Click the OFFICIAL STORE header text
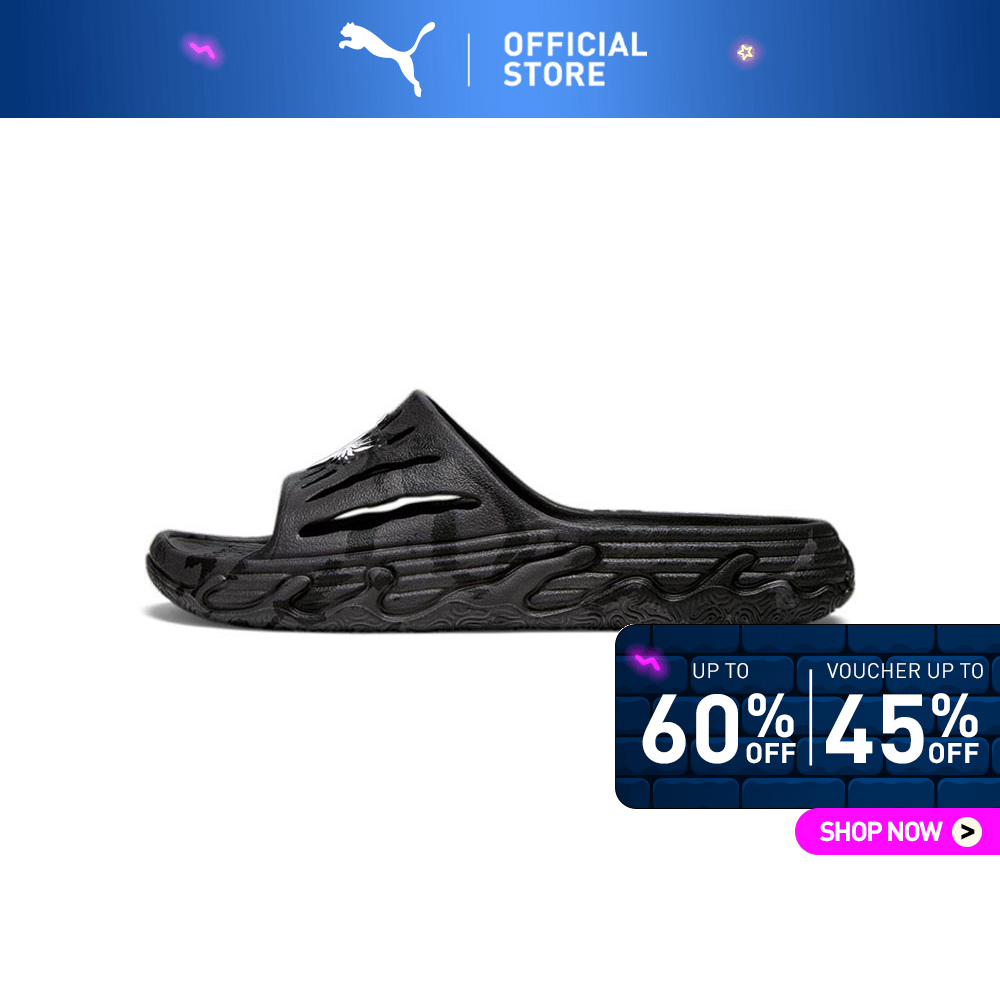This screenshot has width=1000, height=1000. tap(575, 59)
